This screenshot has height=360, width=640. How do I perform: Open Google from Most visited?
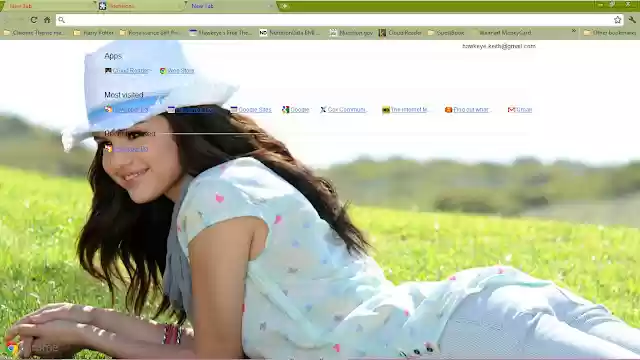pyautogui.click(x=296, y=110)
